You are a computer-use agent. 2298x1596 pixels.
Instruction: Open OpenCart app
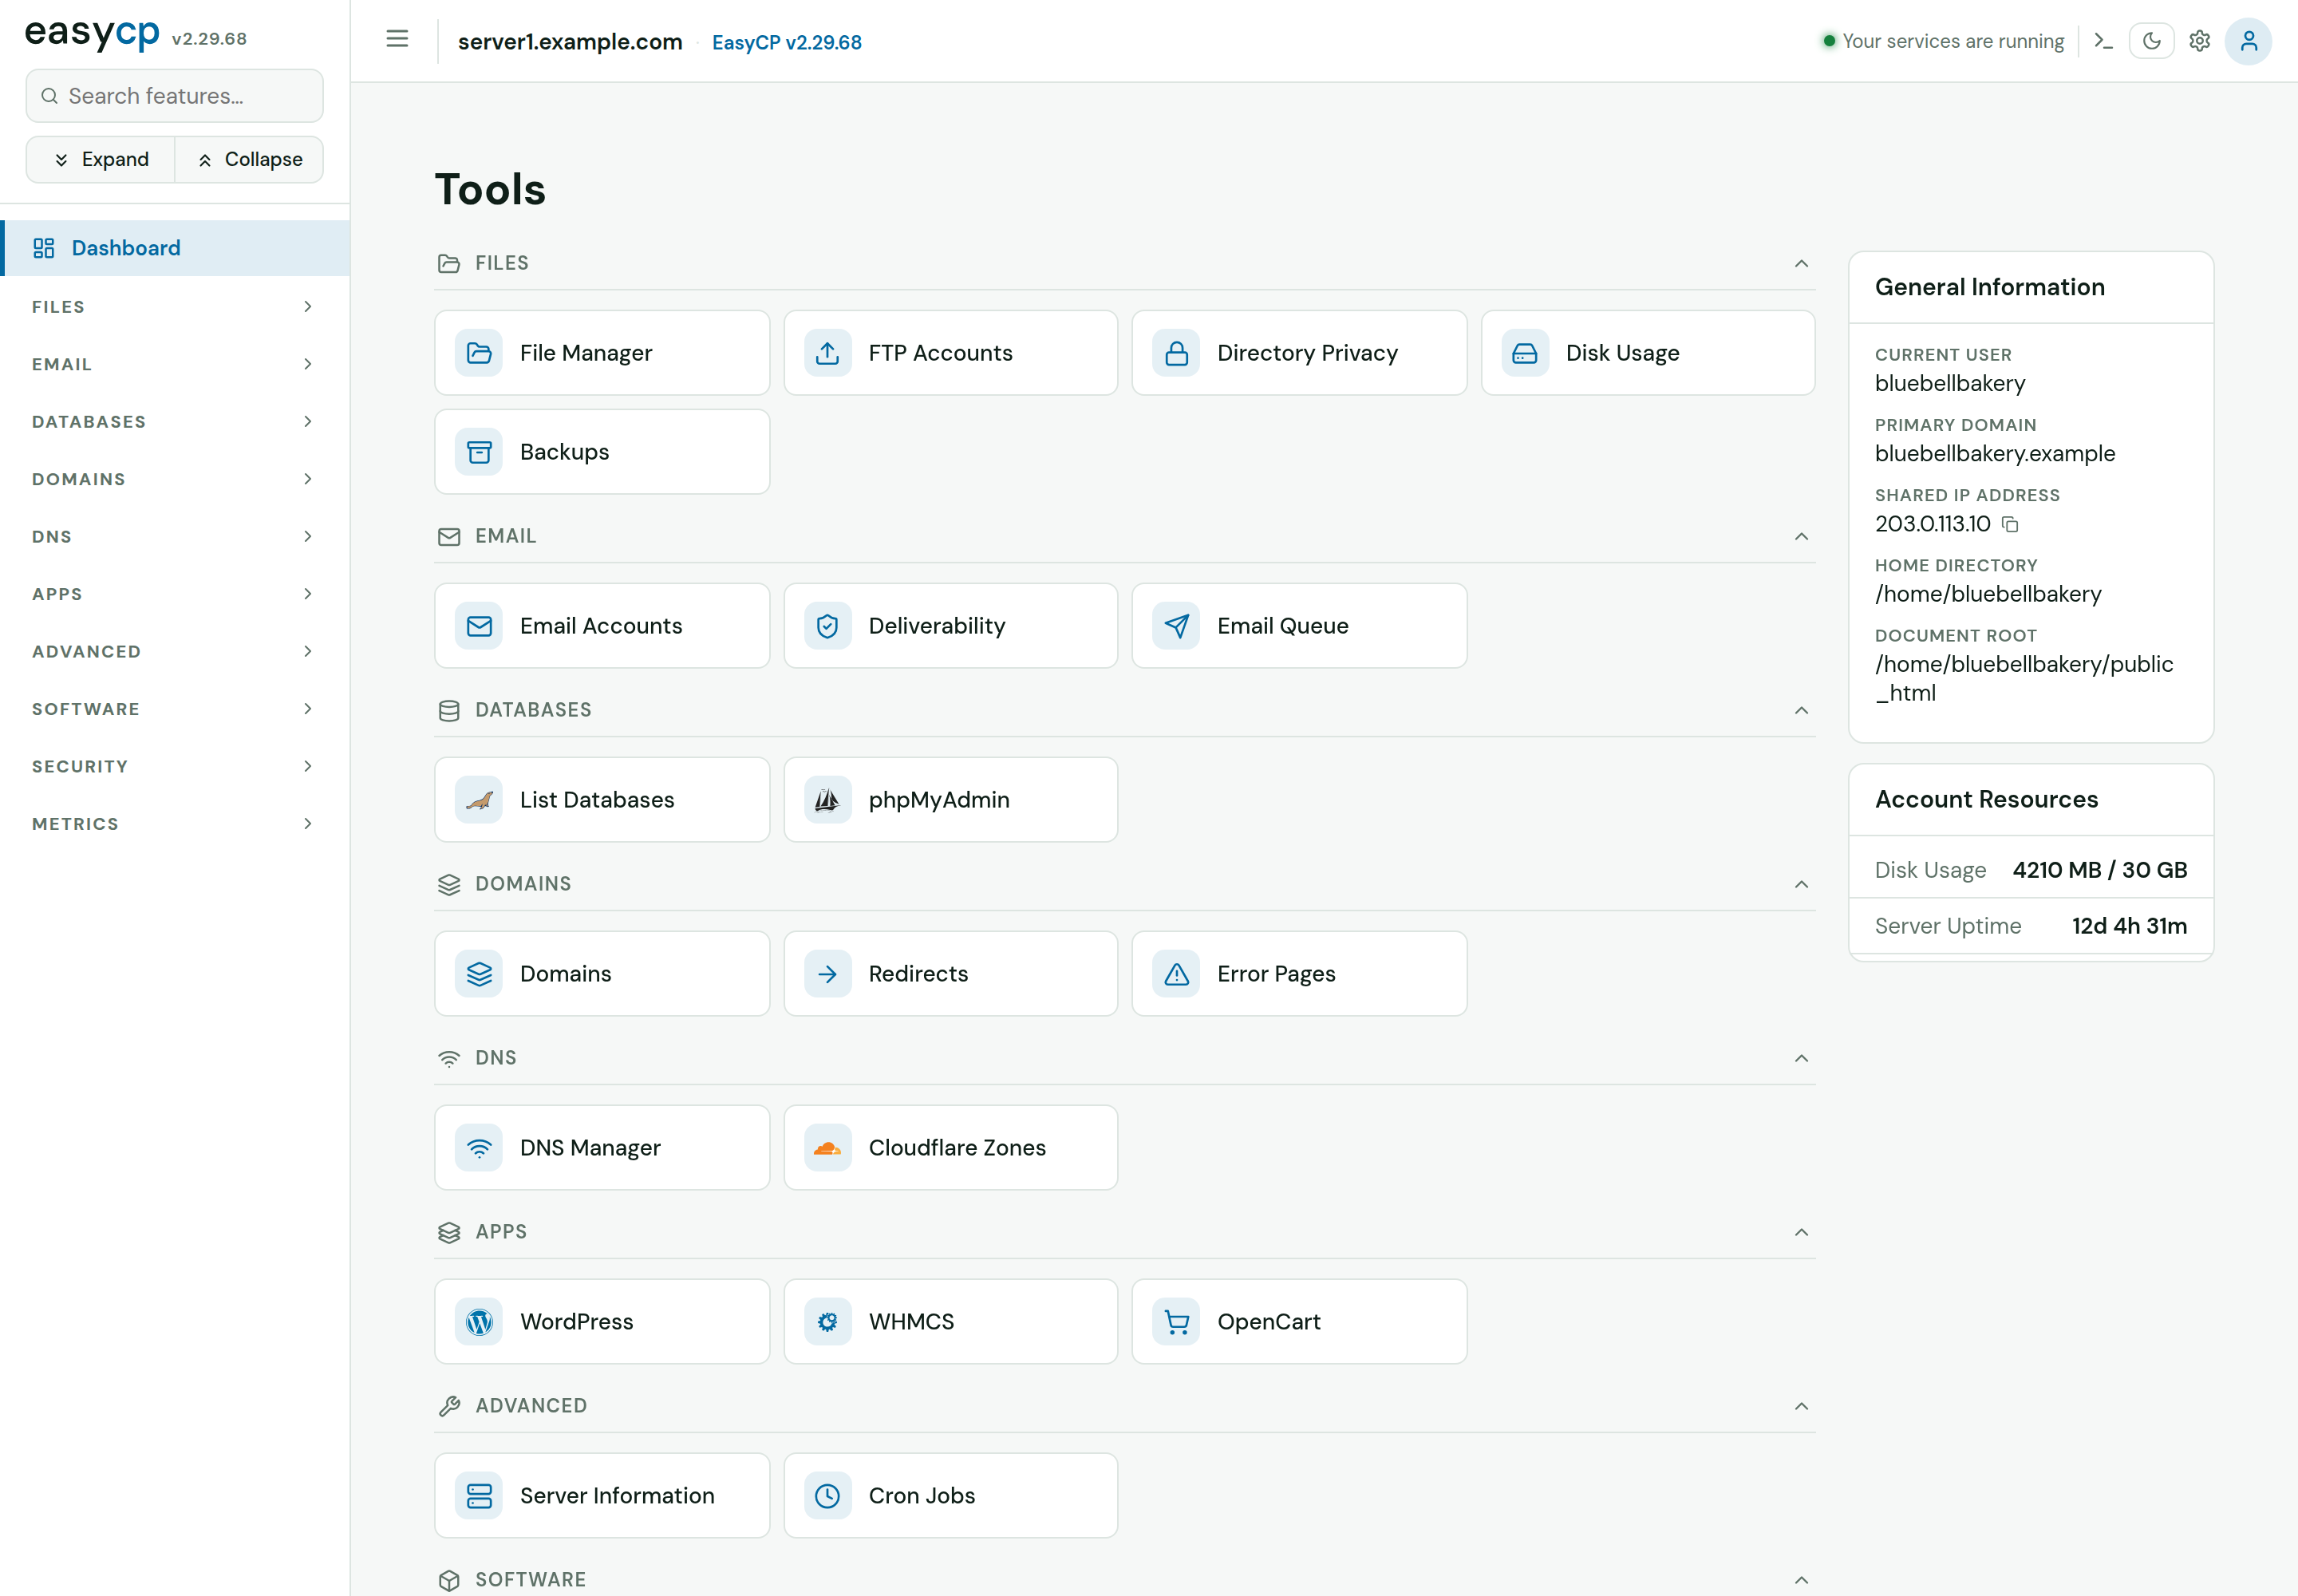coord(1299,1321)
